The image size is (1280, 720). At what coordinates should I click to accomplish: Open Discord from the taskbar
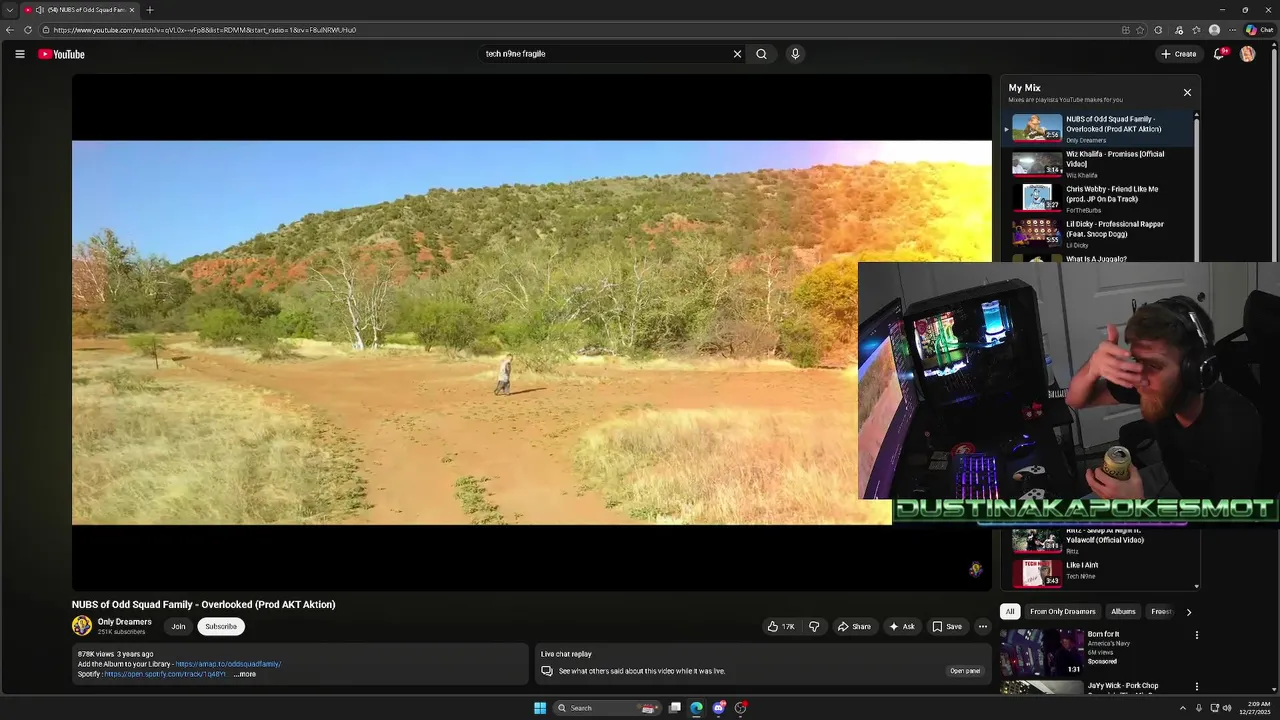(719, 708)
